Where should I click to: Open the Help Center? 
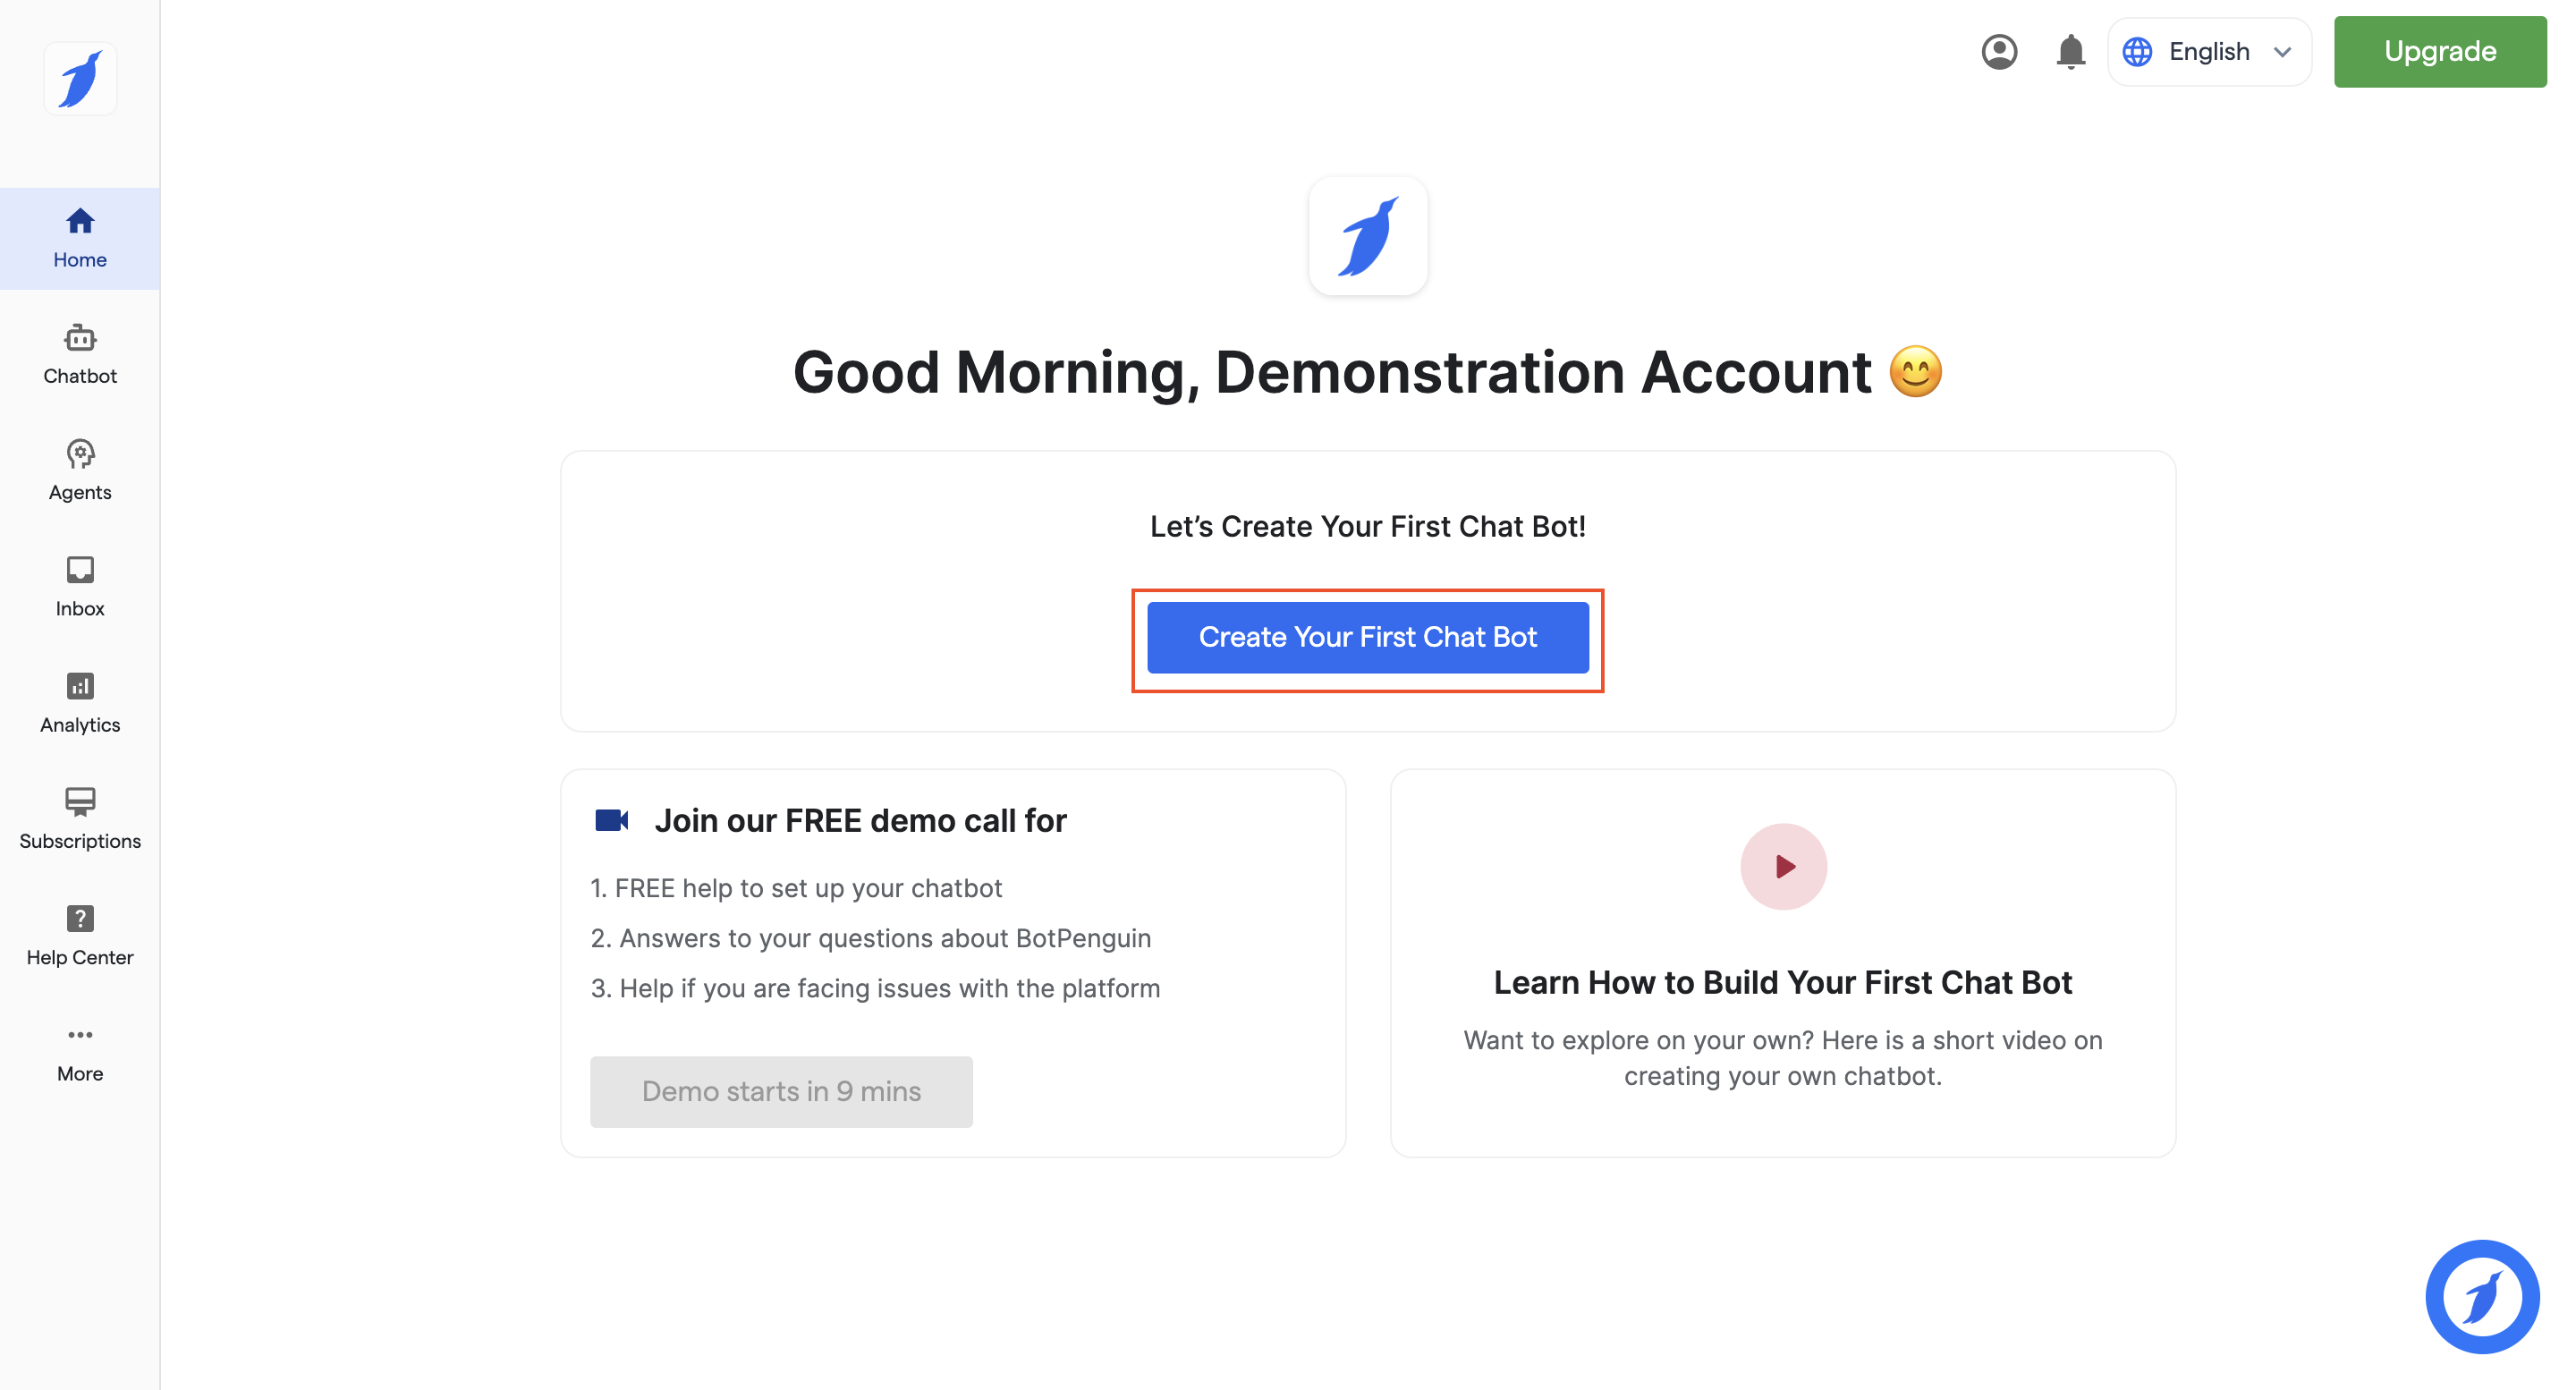[x=80, y=934]
